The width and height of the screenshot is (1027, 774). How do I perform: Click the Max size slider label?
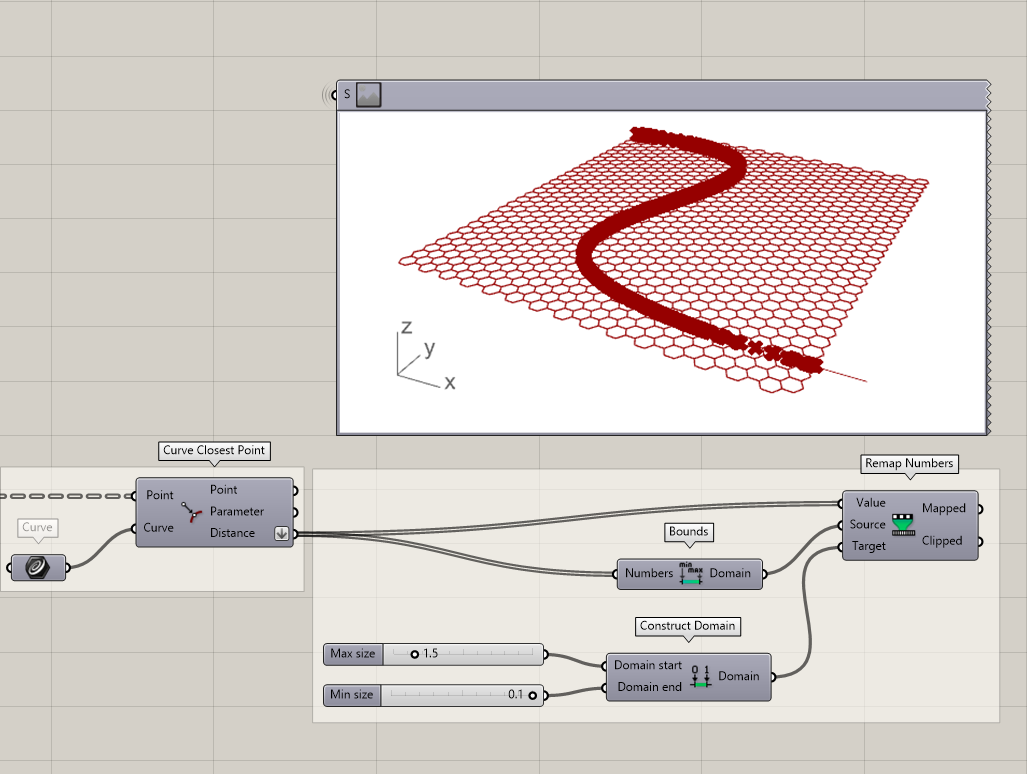pos(353,654)
